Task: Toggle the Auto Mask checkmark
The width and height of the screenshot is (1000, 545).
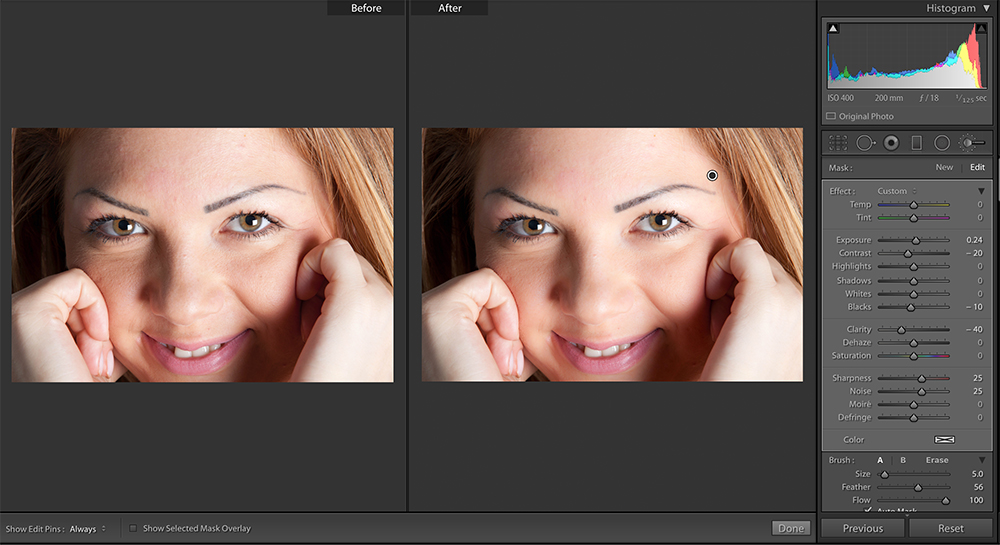Action: coord(868,510)
